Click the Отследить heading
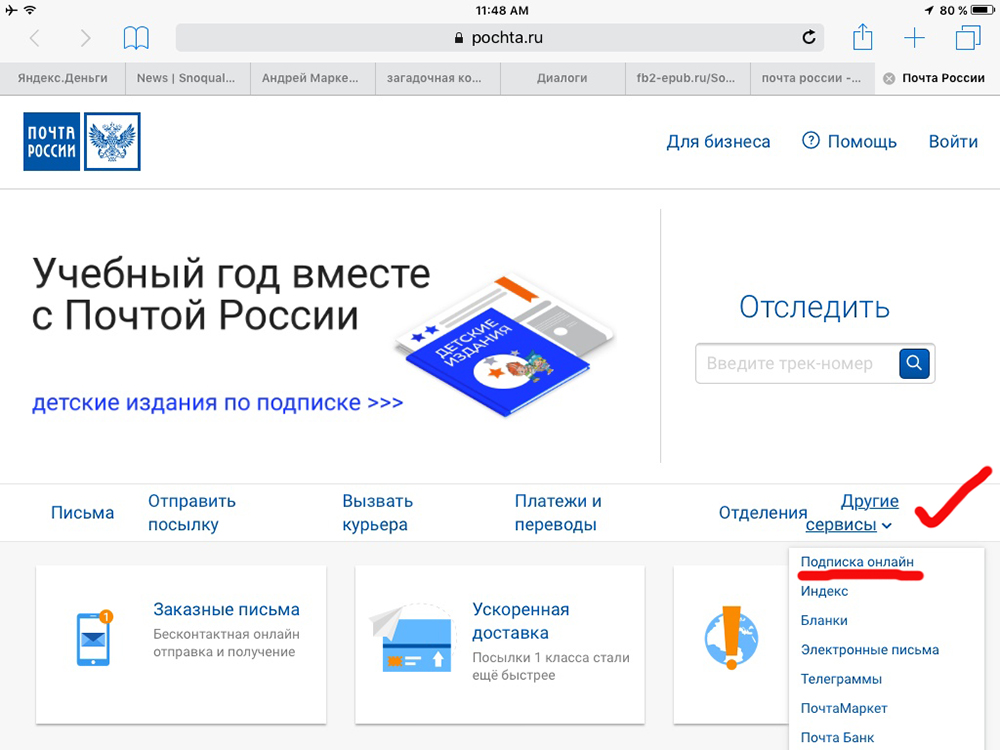 click(814, 307)
